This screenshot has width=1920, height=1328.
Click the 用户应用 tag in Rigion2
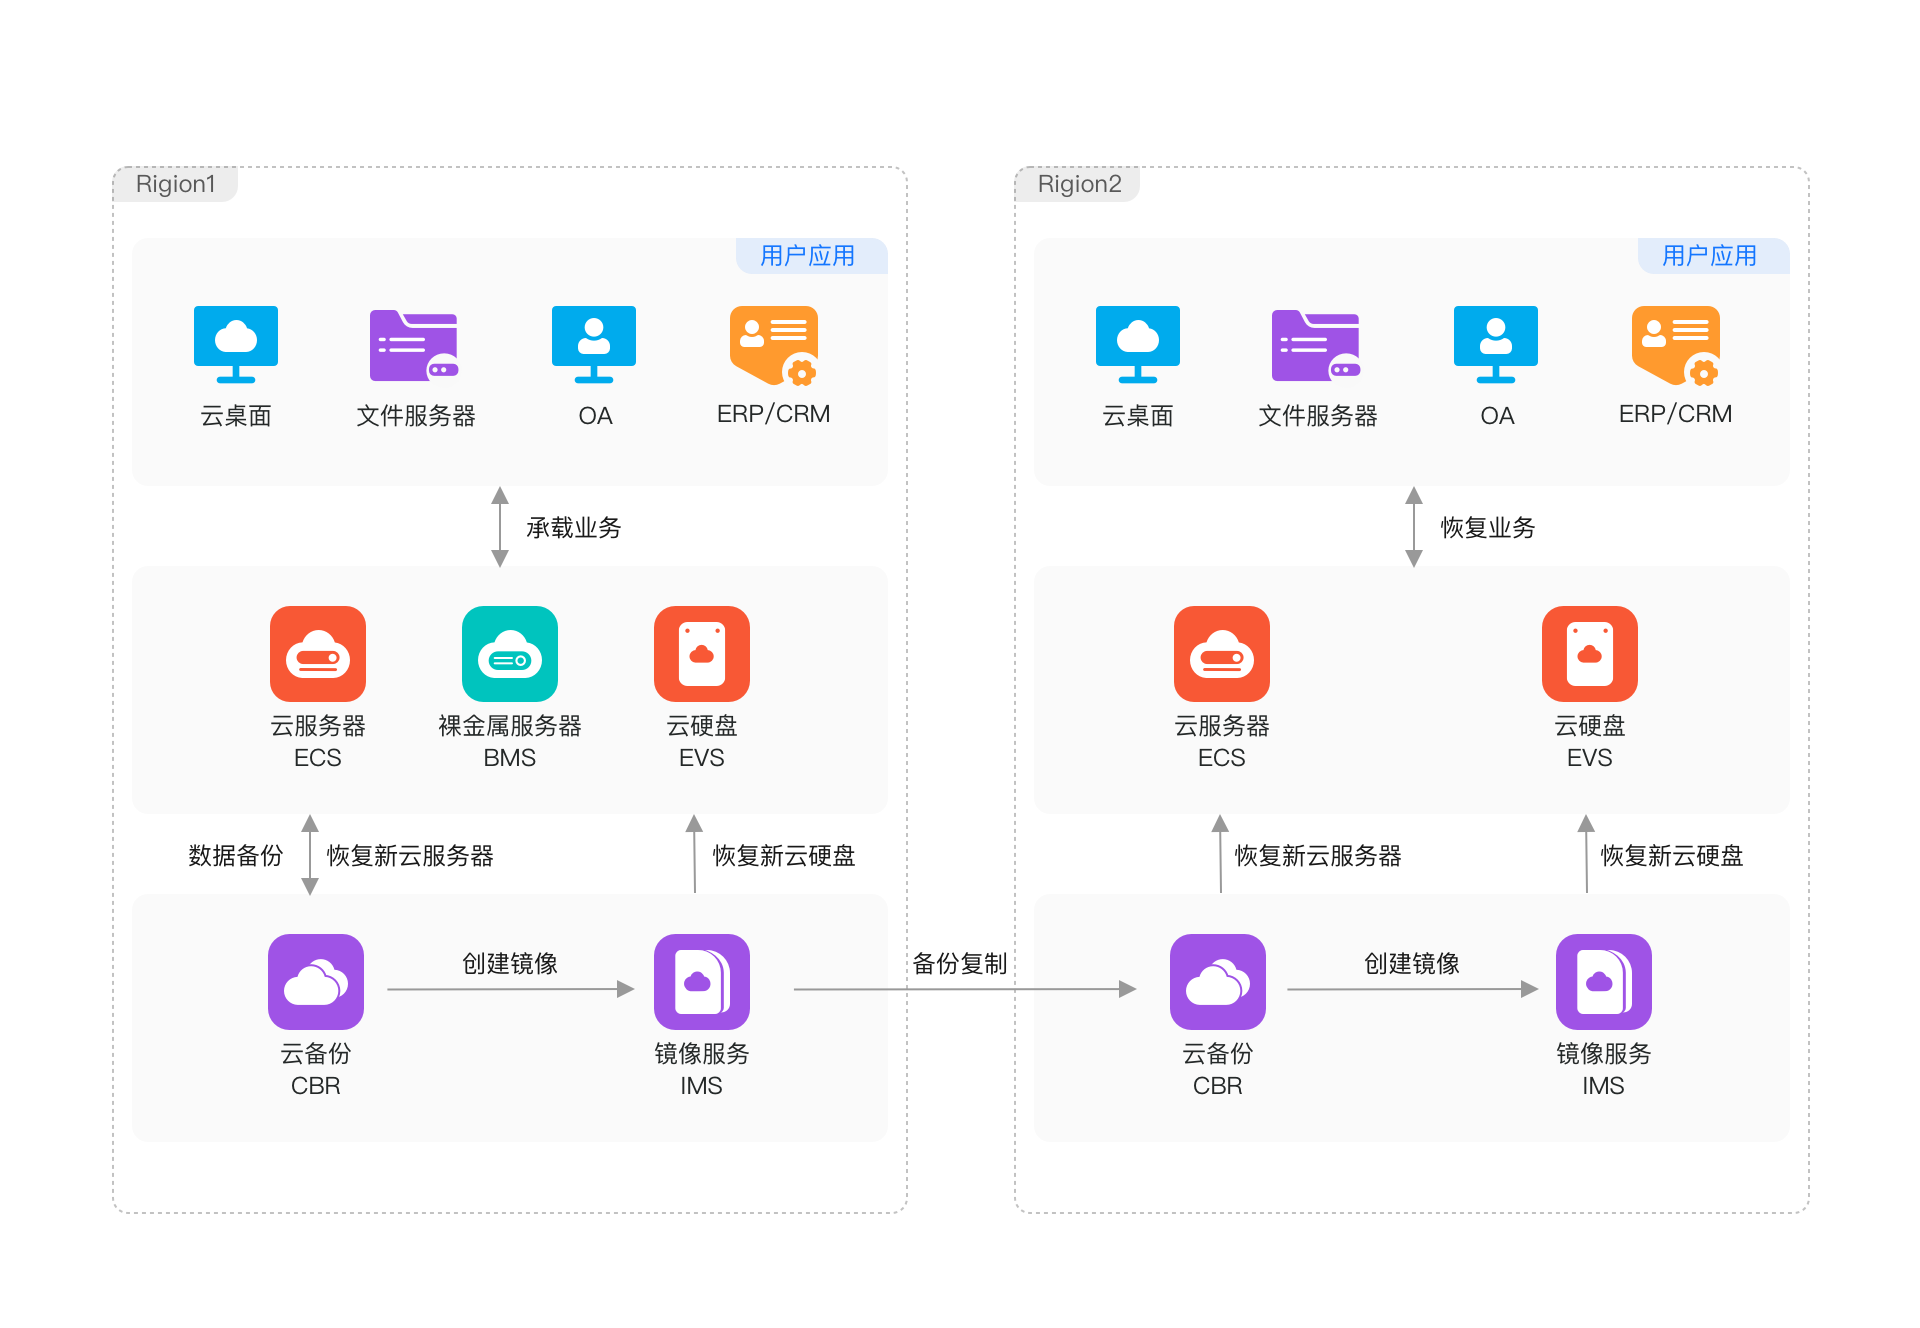tap(1710, 256)
